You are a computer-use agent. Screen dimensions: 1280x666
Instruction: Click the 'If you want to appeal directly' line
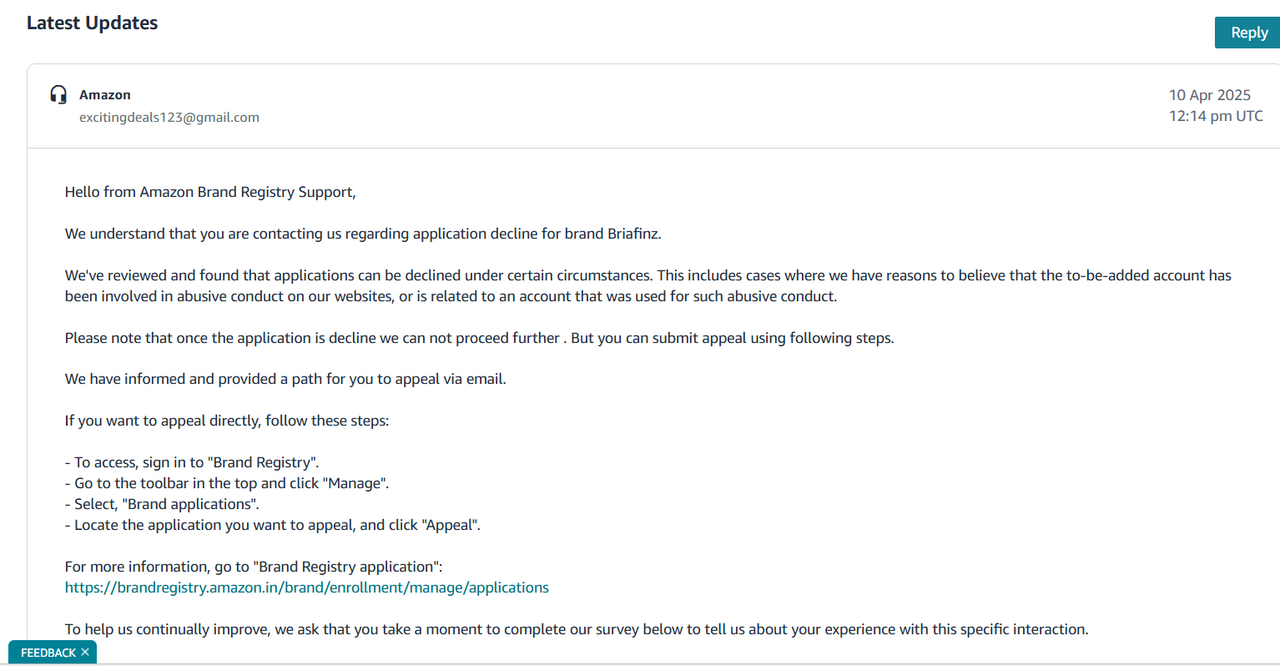pos(227,421)
